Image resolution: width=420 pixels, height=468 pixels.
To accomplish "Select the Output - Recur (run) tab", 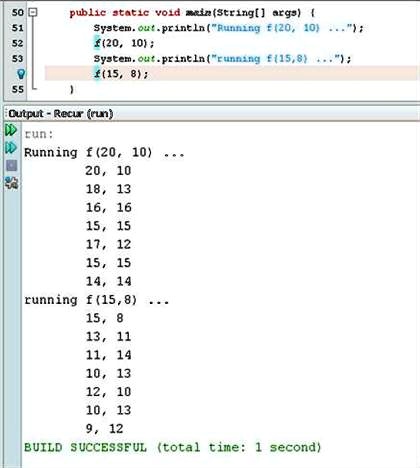I will click(61, 114).
